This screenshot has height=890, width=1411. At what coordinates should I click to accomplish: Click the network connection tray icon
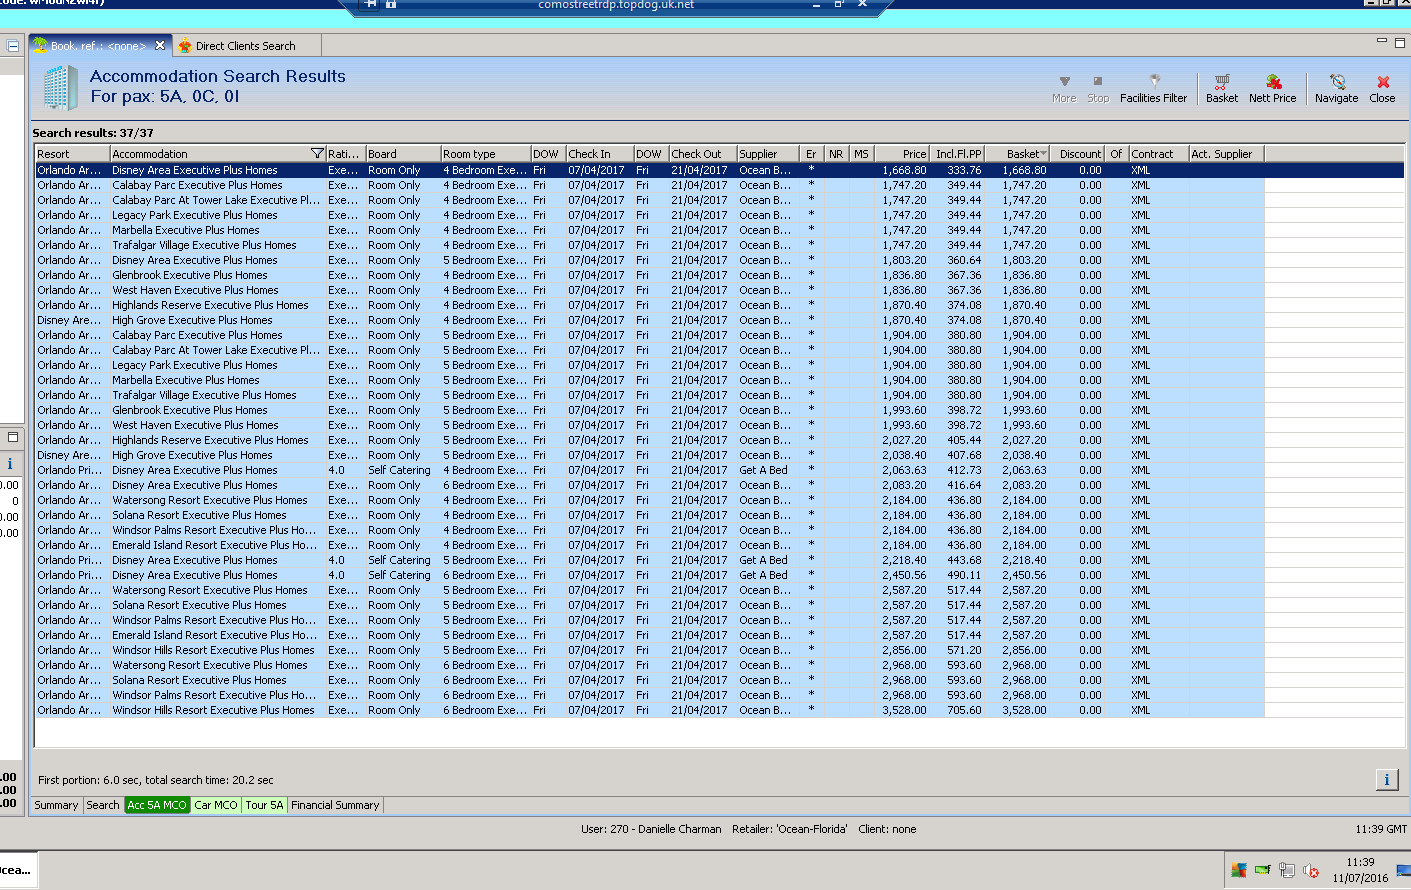[x=1287, y=870]
